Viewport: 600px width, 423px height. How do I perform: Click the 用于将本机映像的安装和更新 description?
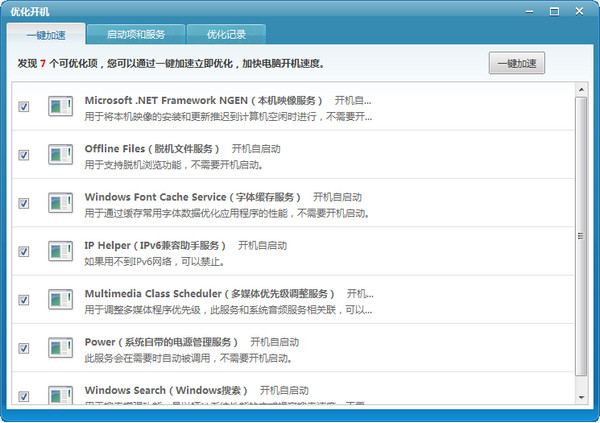(228, 116)
